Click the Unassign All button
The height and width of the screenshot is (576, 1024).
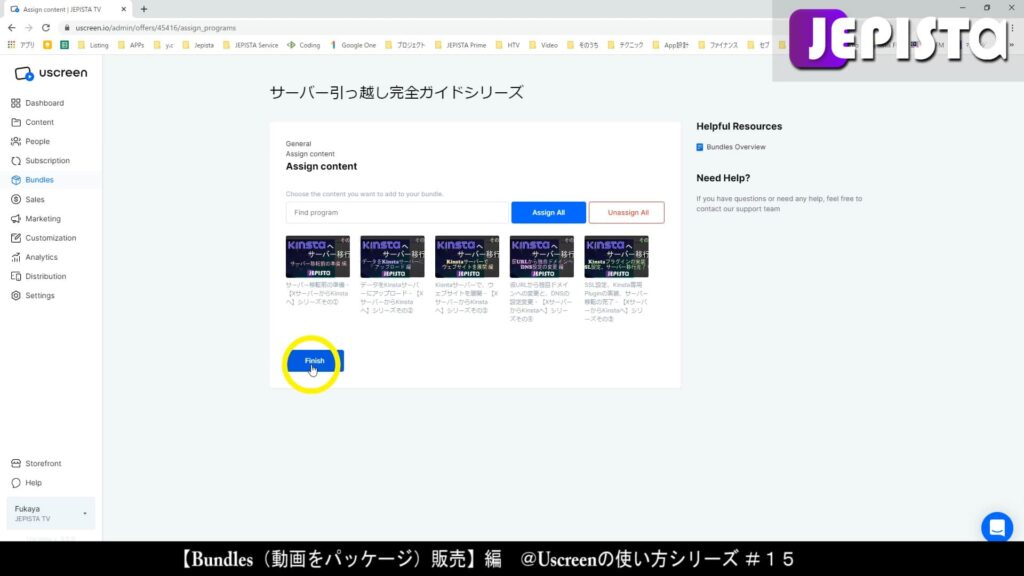tap(627, 212)
